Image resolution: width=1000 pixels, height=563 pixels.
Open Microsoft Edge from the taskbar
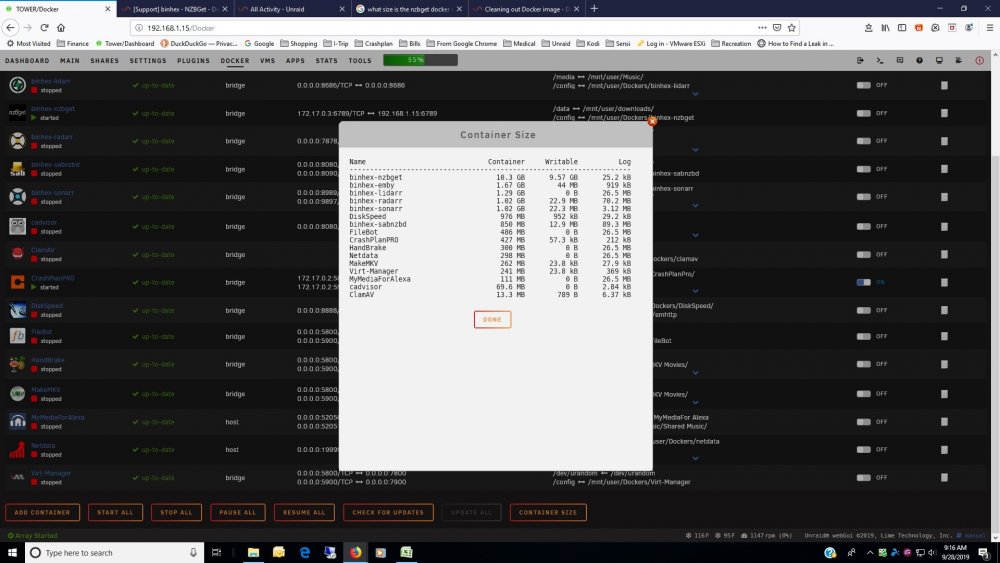[304, 552]
